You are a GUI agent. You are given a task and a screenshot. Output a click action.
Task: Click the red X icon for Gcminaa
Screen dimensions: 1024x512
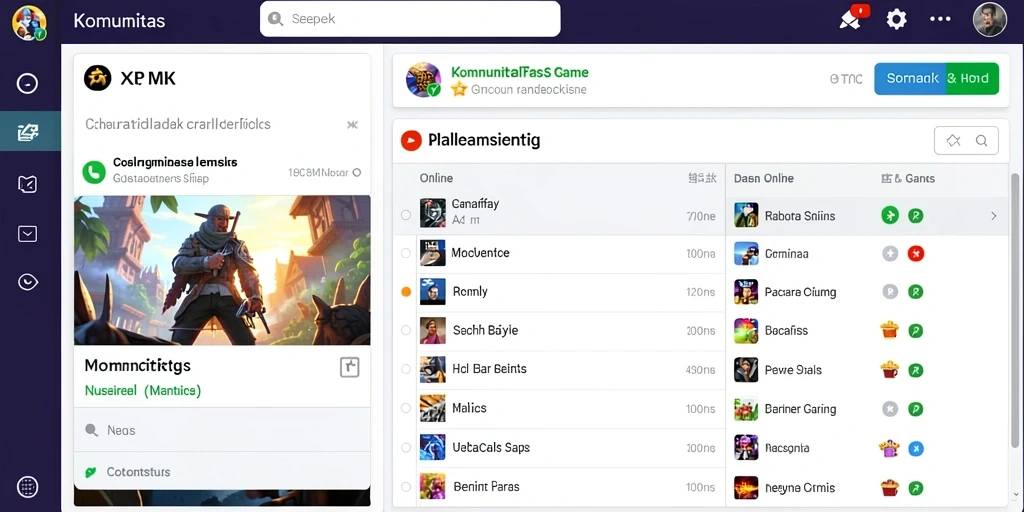tap(916, 253)
